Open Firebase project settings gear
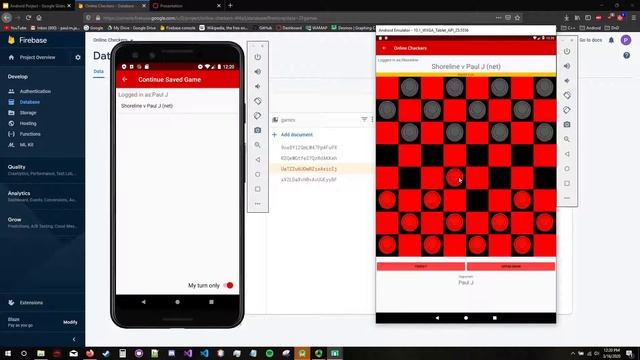 pos(78,58)
